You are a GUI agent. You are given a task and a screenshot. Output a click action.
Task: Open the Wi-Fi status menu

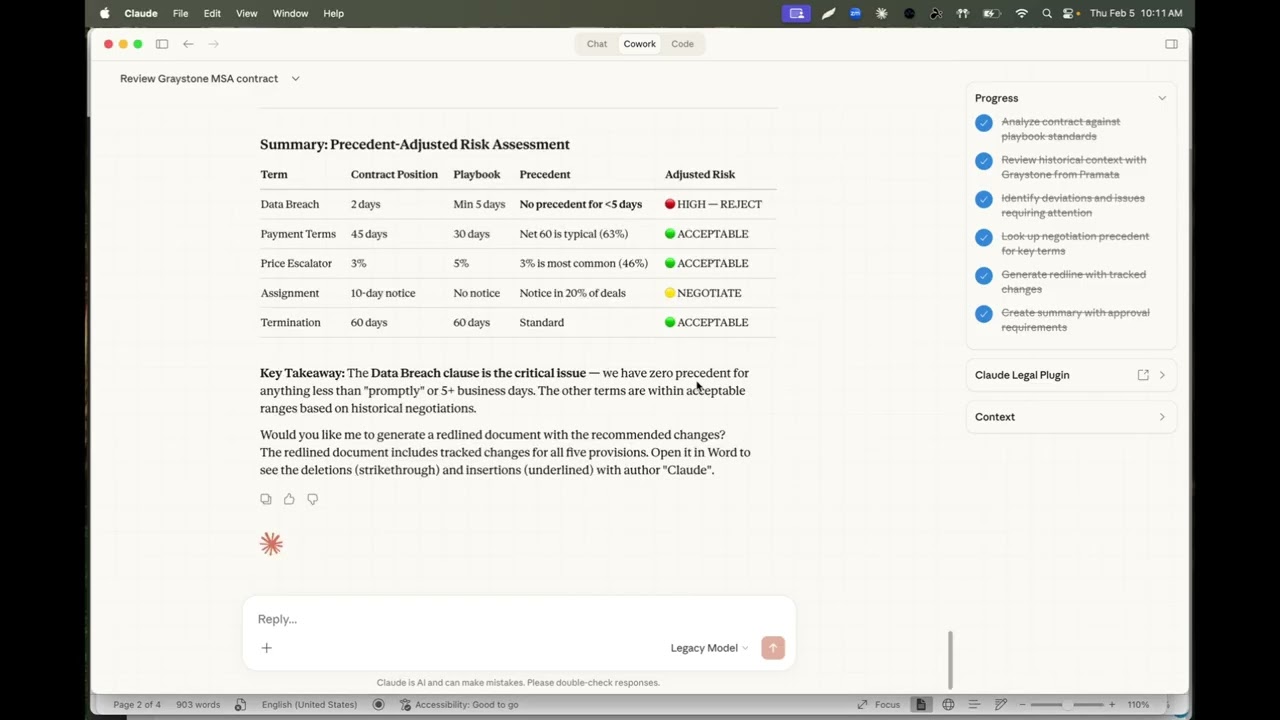point(1021,13)
